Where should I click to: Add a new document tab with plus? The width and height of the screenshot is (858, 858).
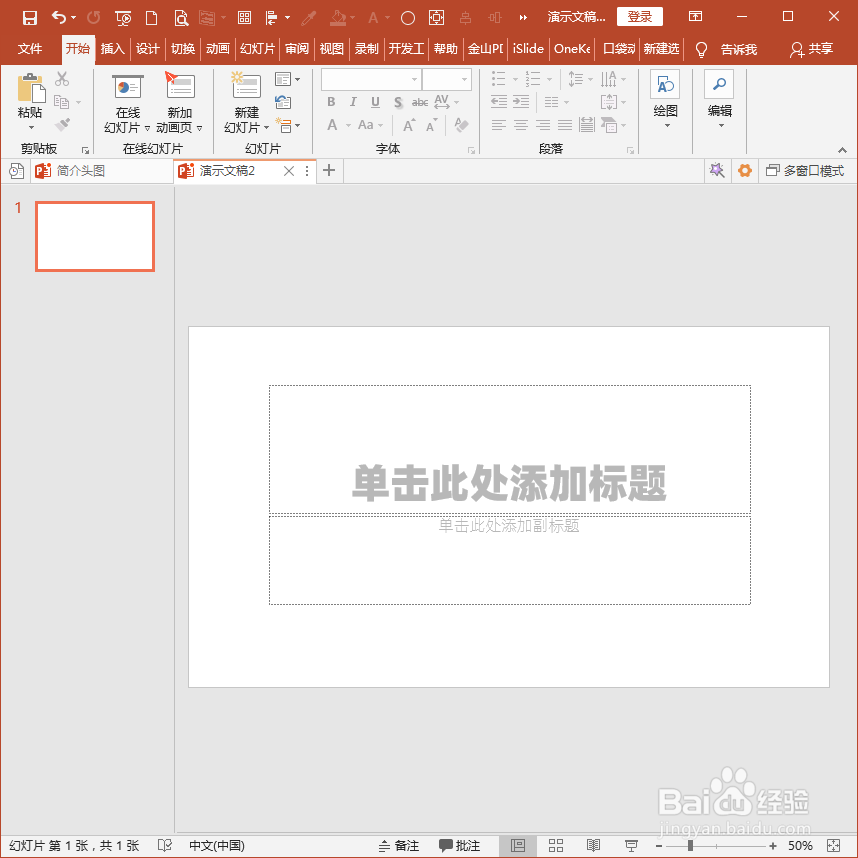[x=329, y=170]
